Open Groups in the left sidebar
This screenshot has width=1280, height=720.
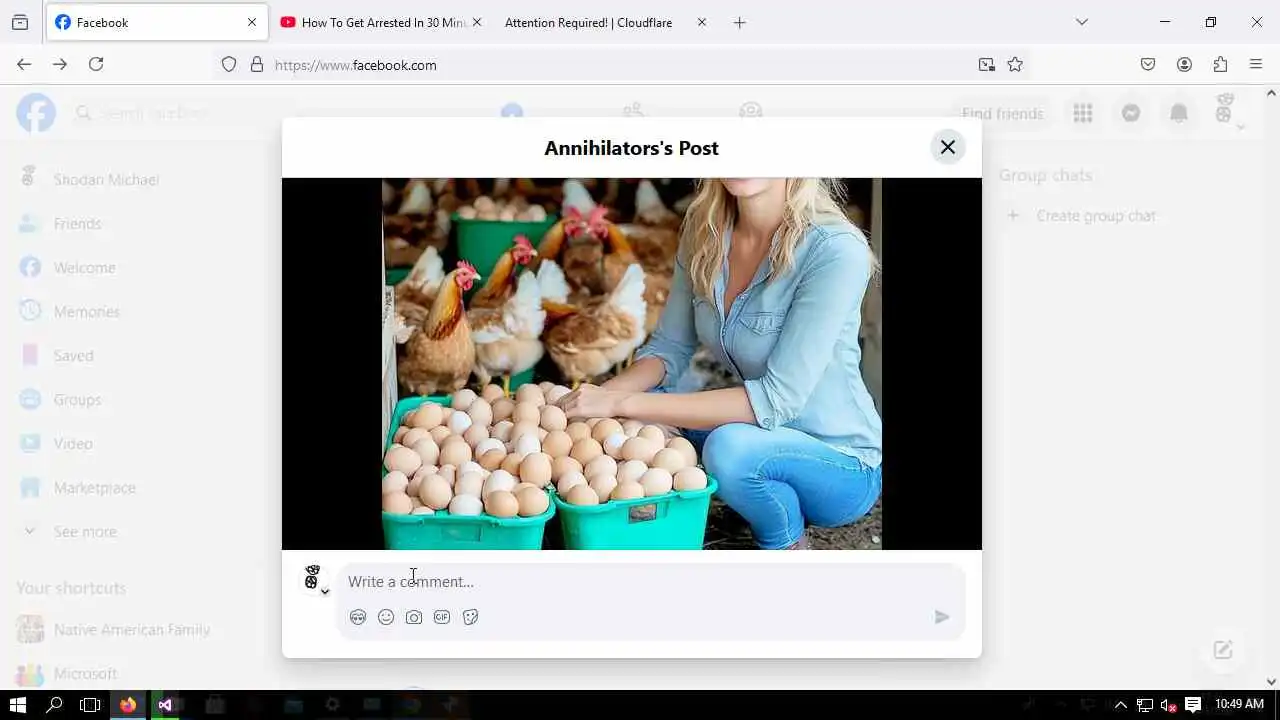pyautogui.click(x=78, y=400)
